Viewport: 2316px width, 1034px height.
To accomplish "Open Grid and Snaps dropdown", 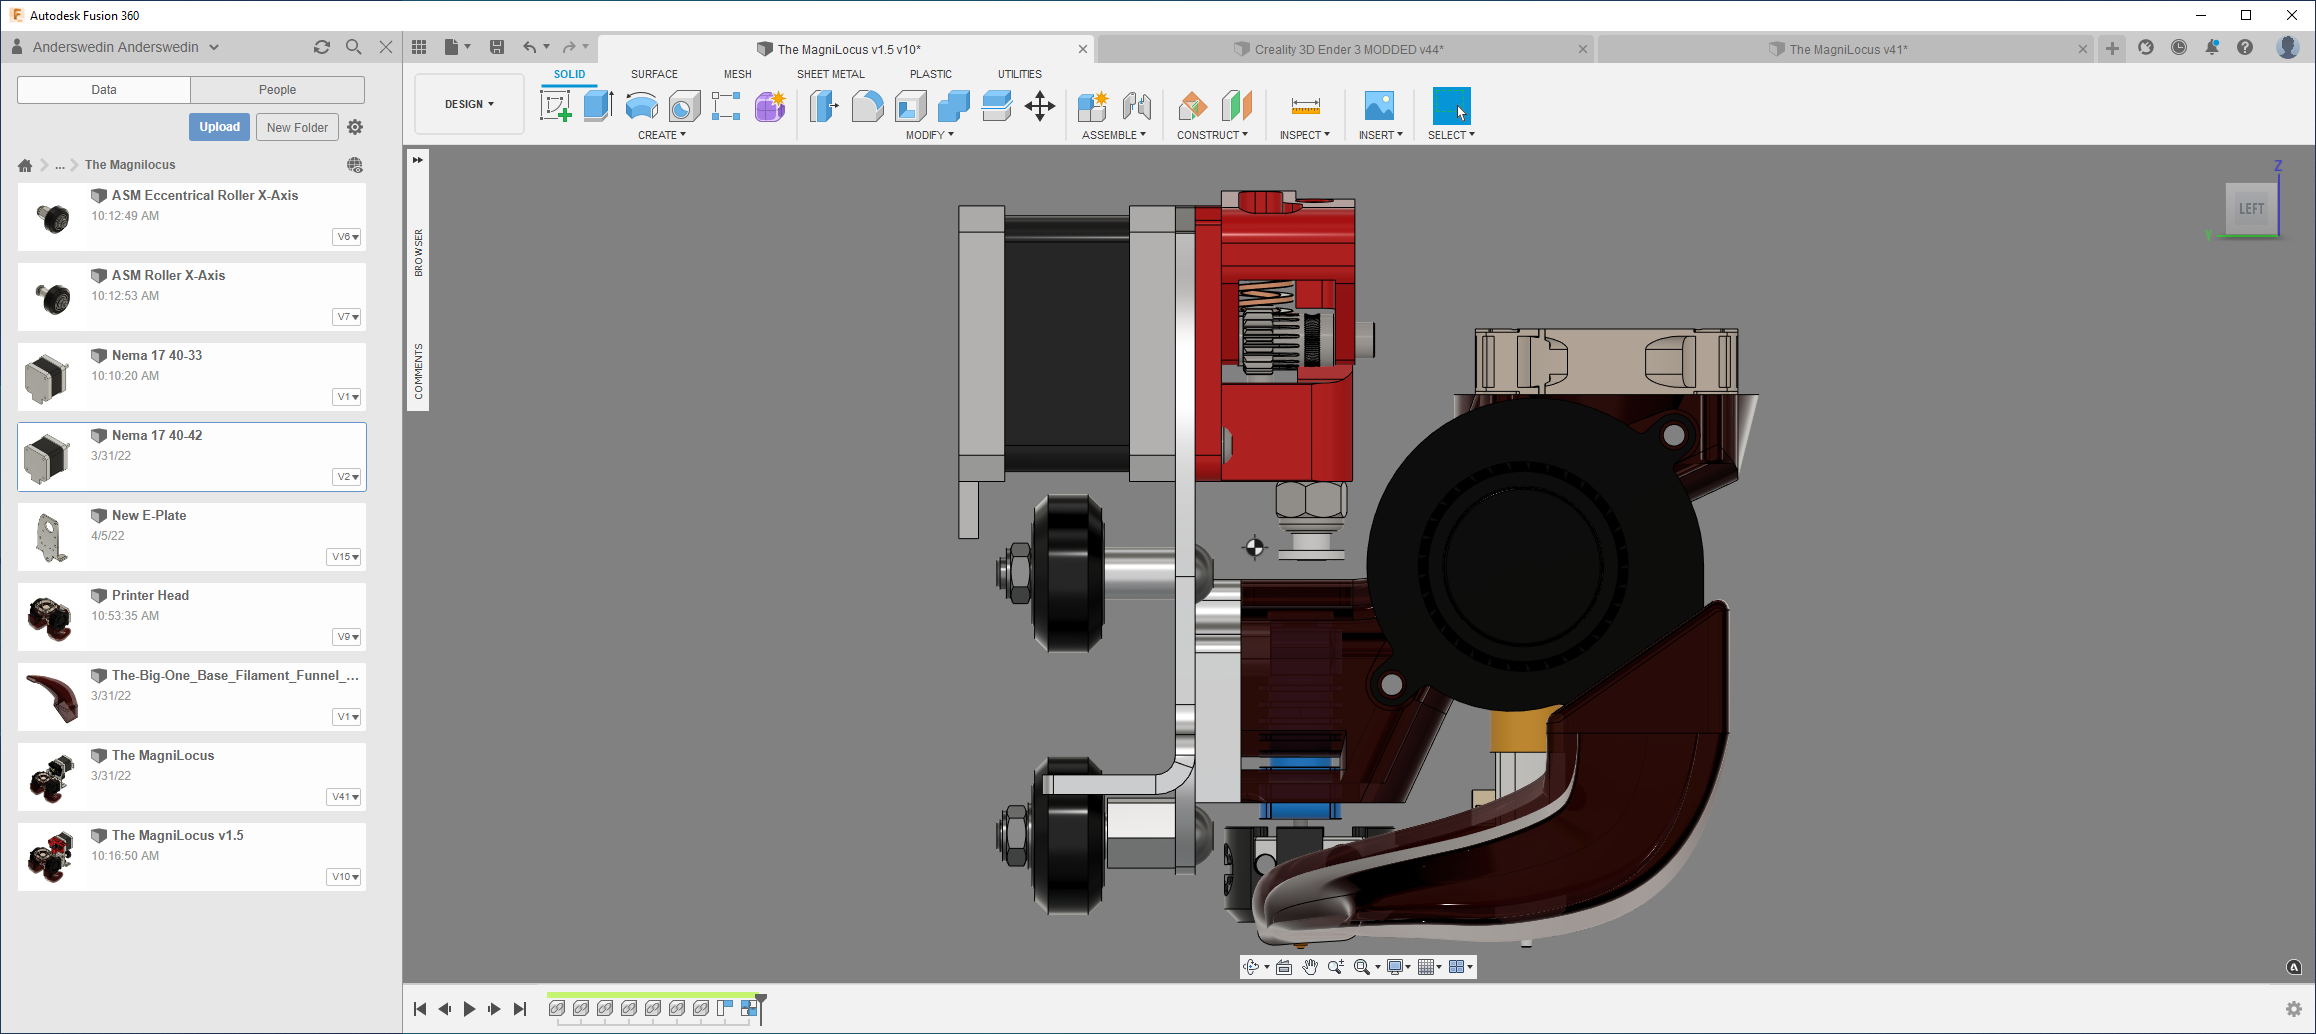I will click(x=1430, y=967).
